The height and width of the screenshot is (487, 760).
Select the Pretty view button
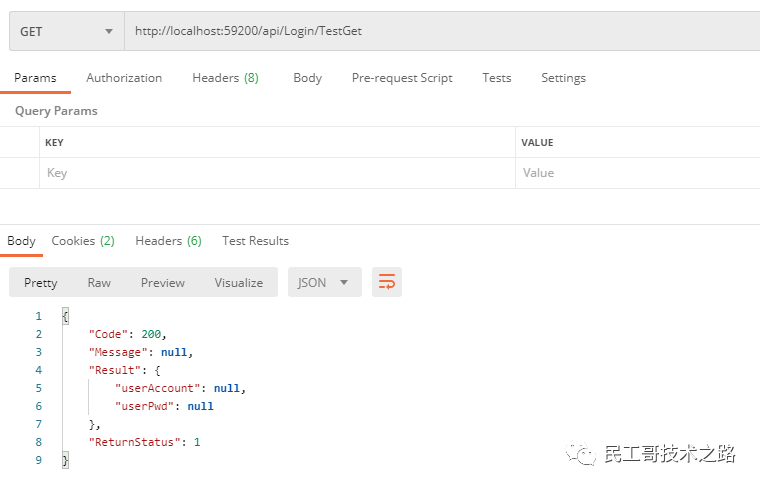tap(41, 283)
